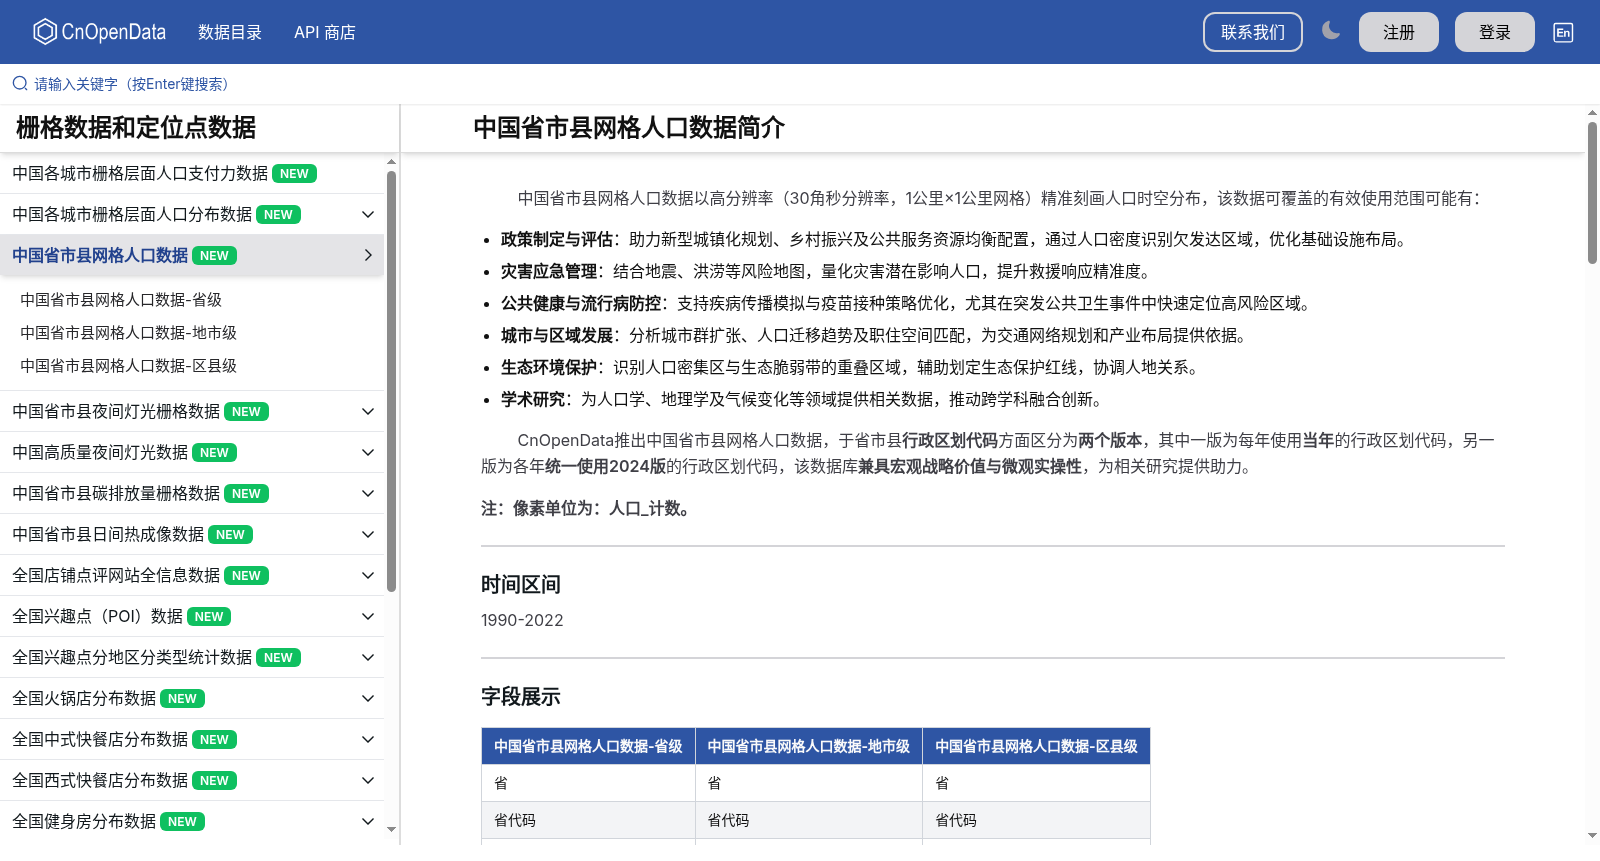Click the search magnifier icon
Viewport: 1600px width, 861px height.
pyautogui.click(x=20, y=84)
